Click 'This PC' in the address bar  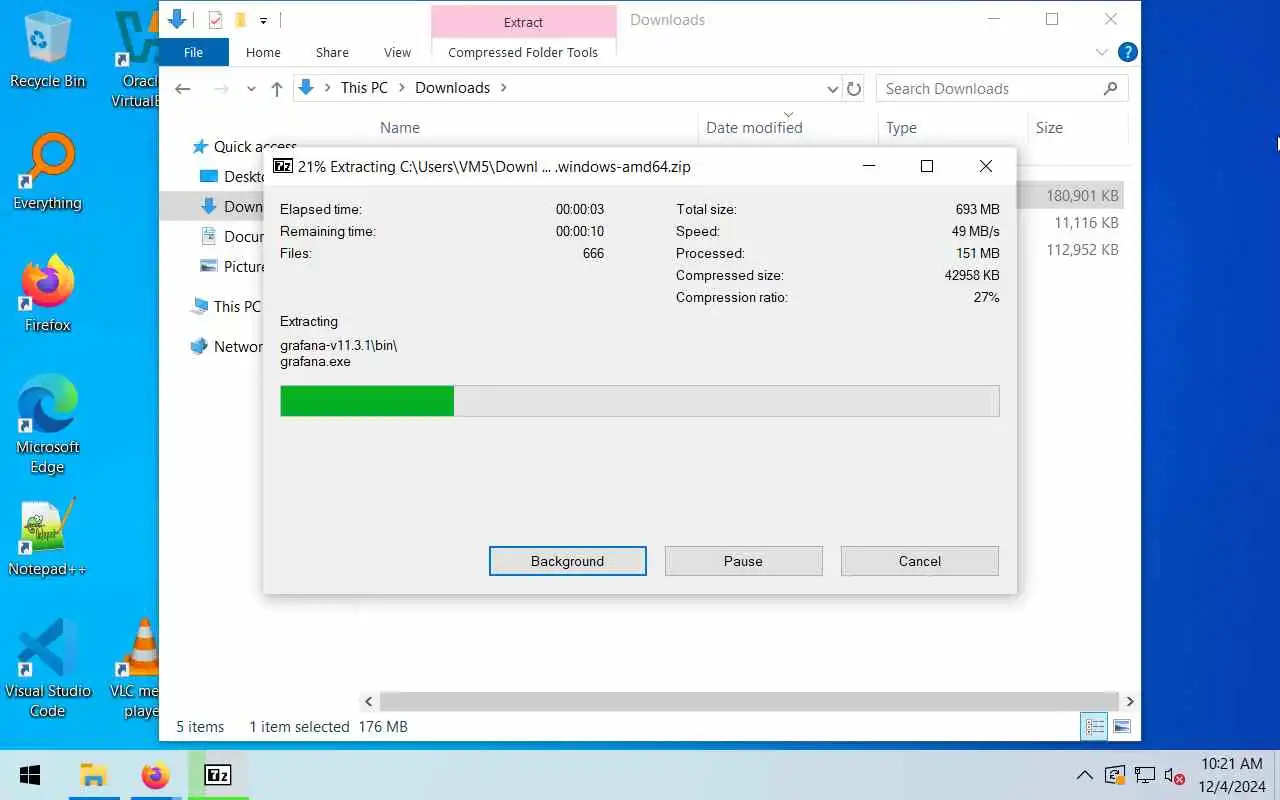tap(364, 88)
